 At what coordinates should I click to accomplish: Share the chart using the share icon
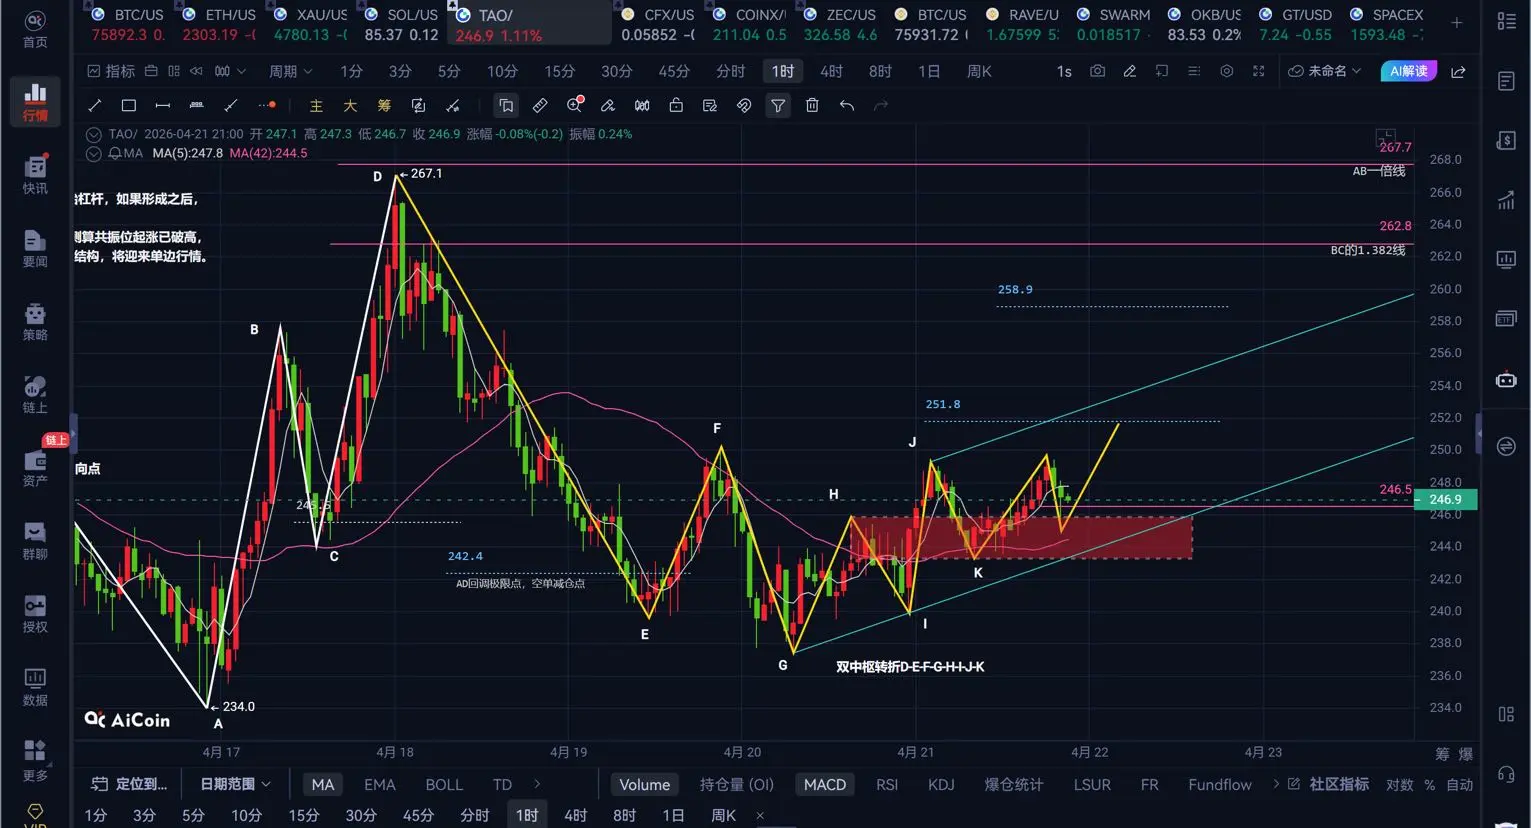1459,71
